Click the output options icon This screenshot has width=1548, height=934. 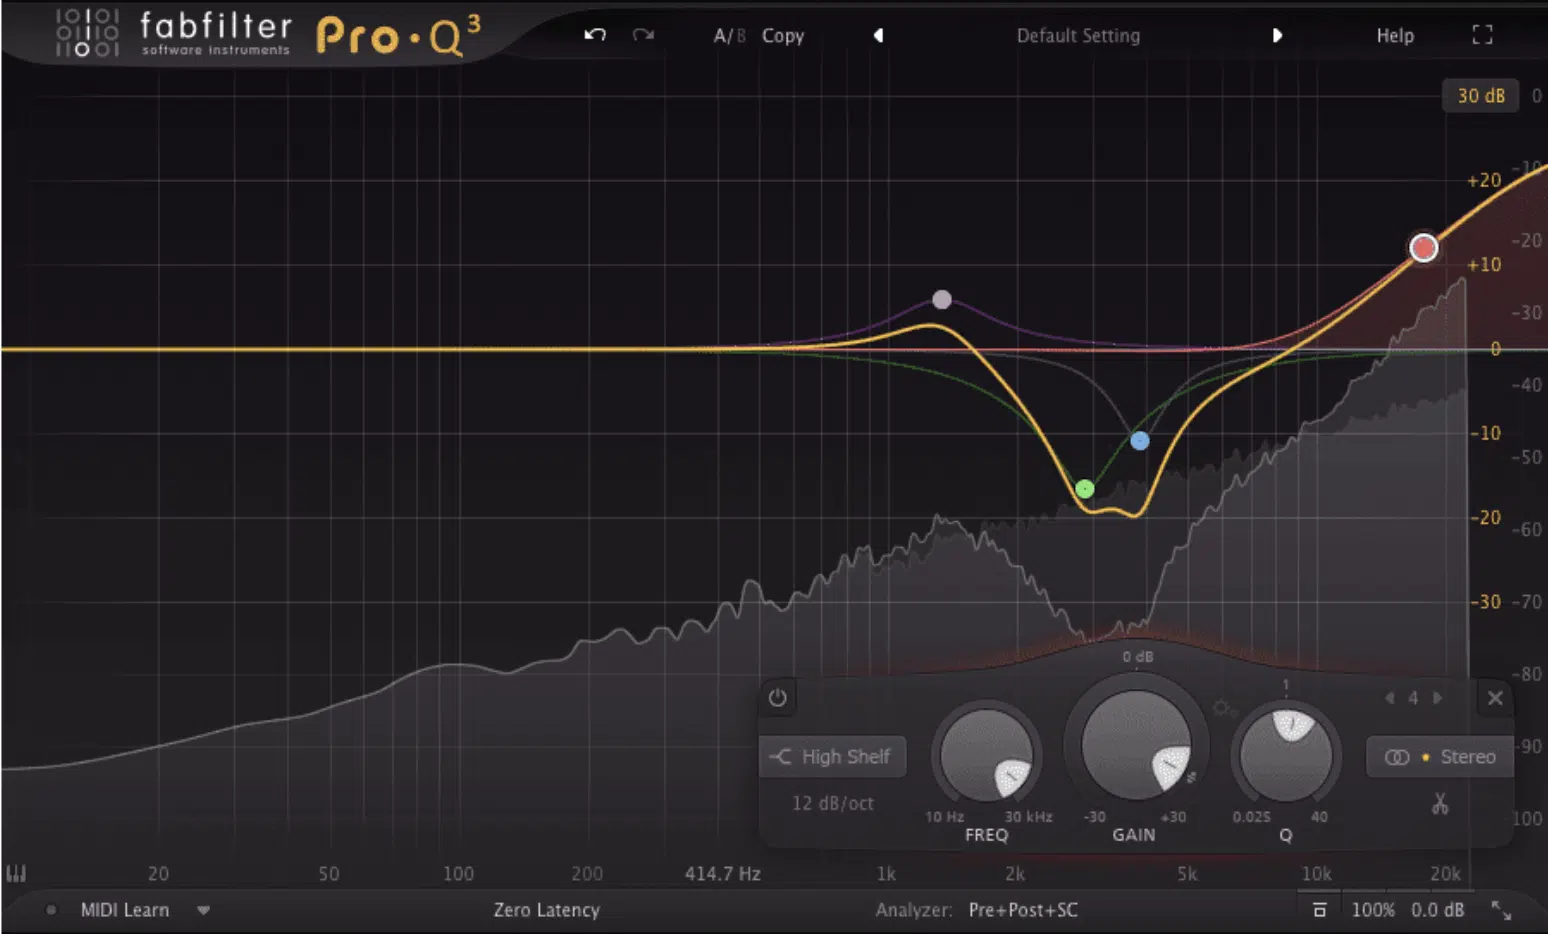coord(1320,910)
